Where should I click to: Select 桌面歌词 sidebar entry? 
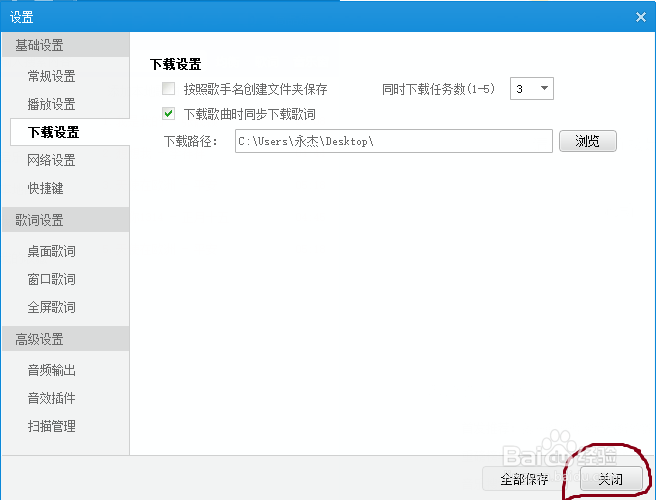[51, 251]
